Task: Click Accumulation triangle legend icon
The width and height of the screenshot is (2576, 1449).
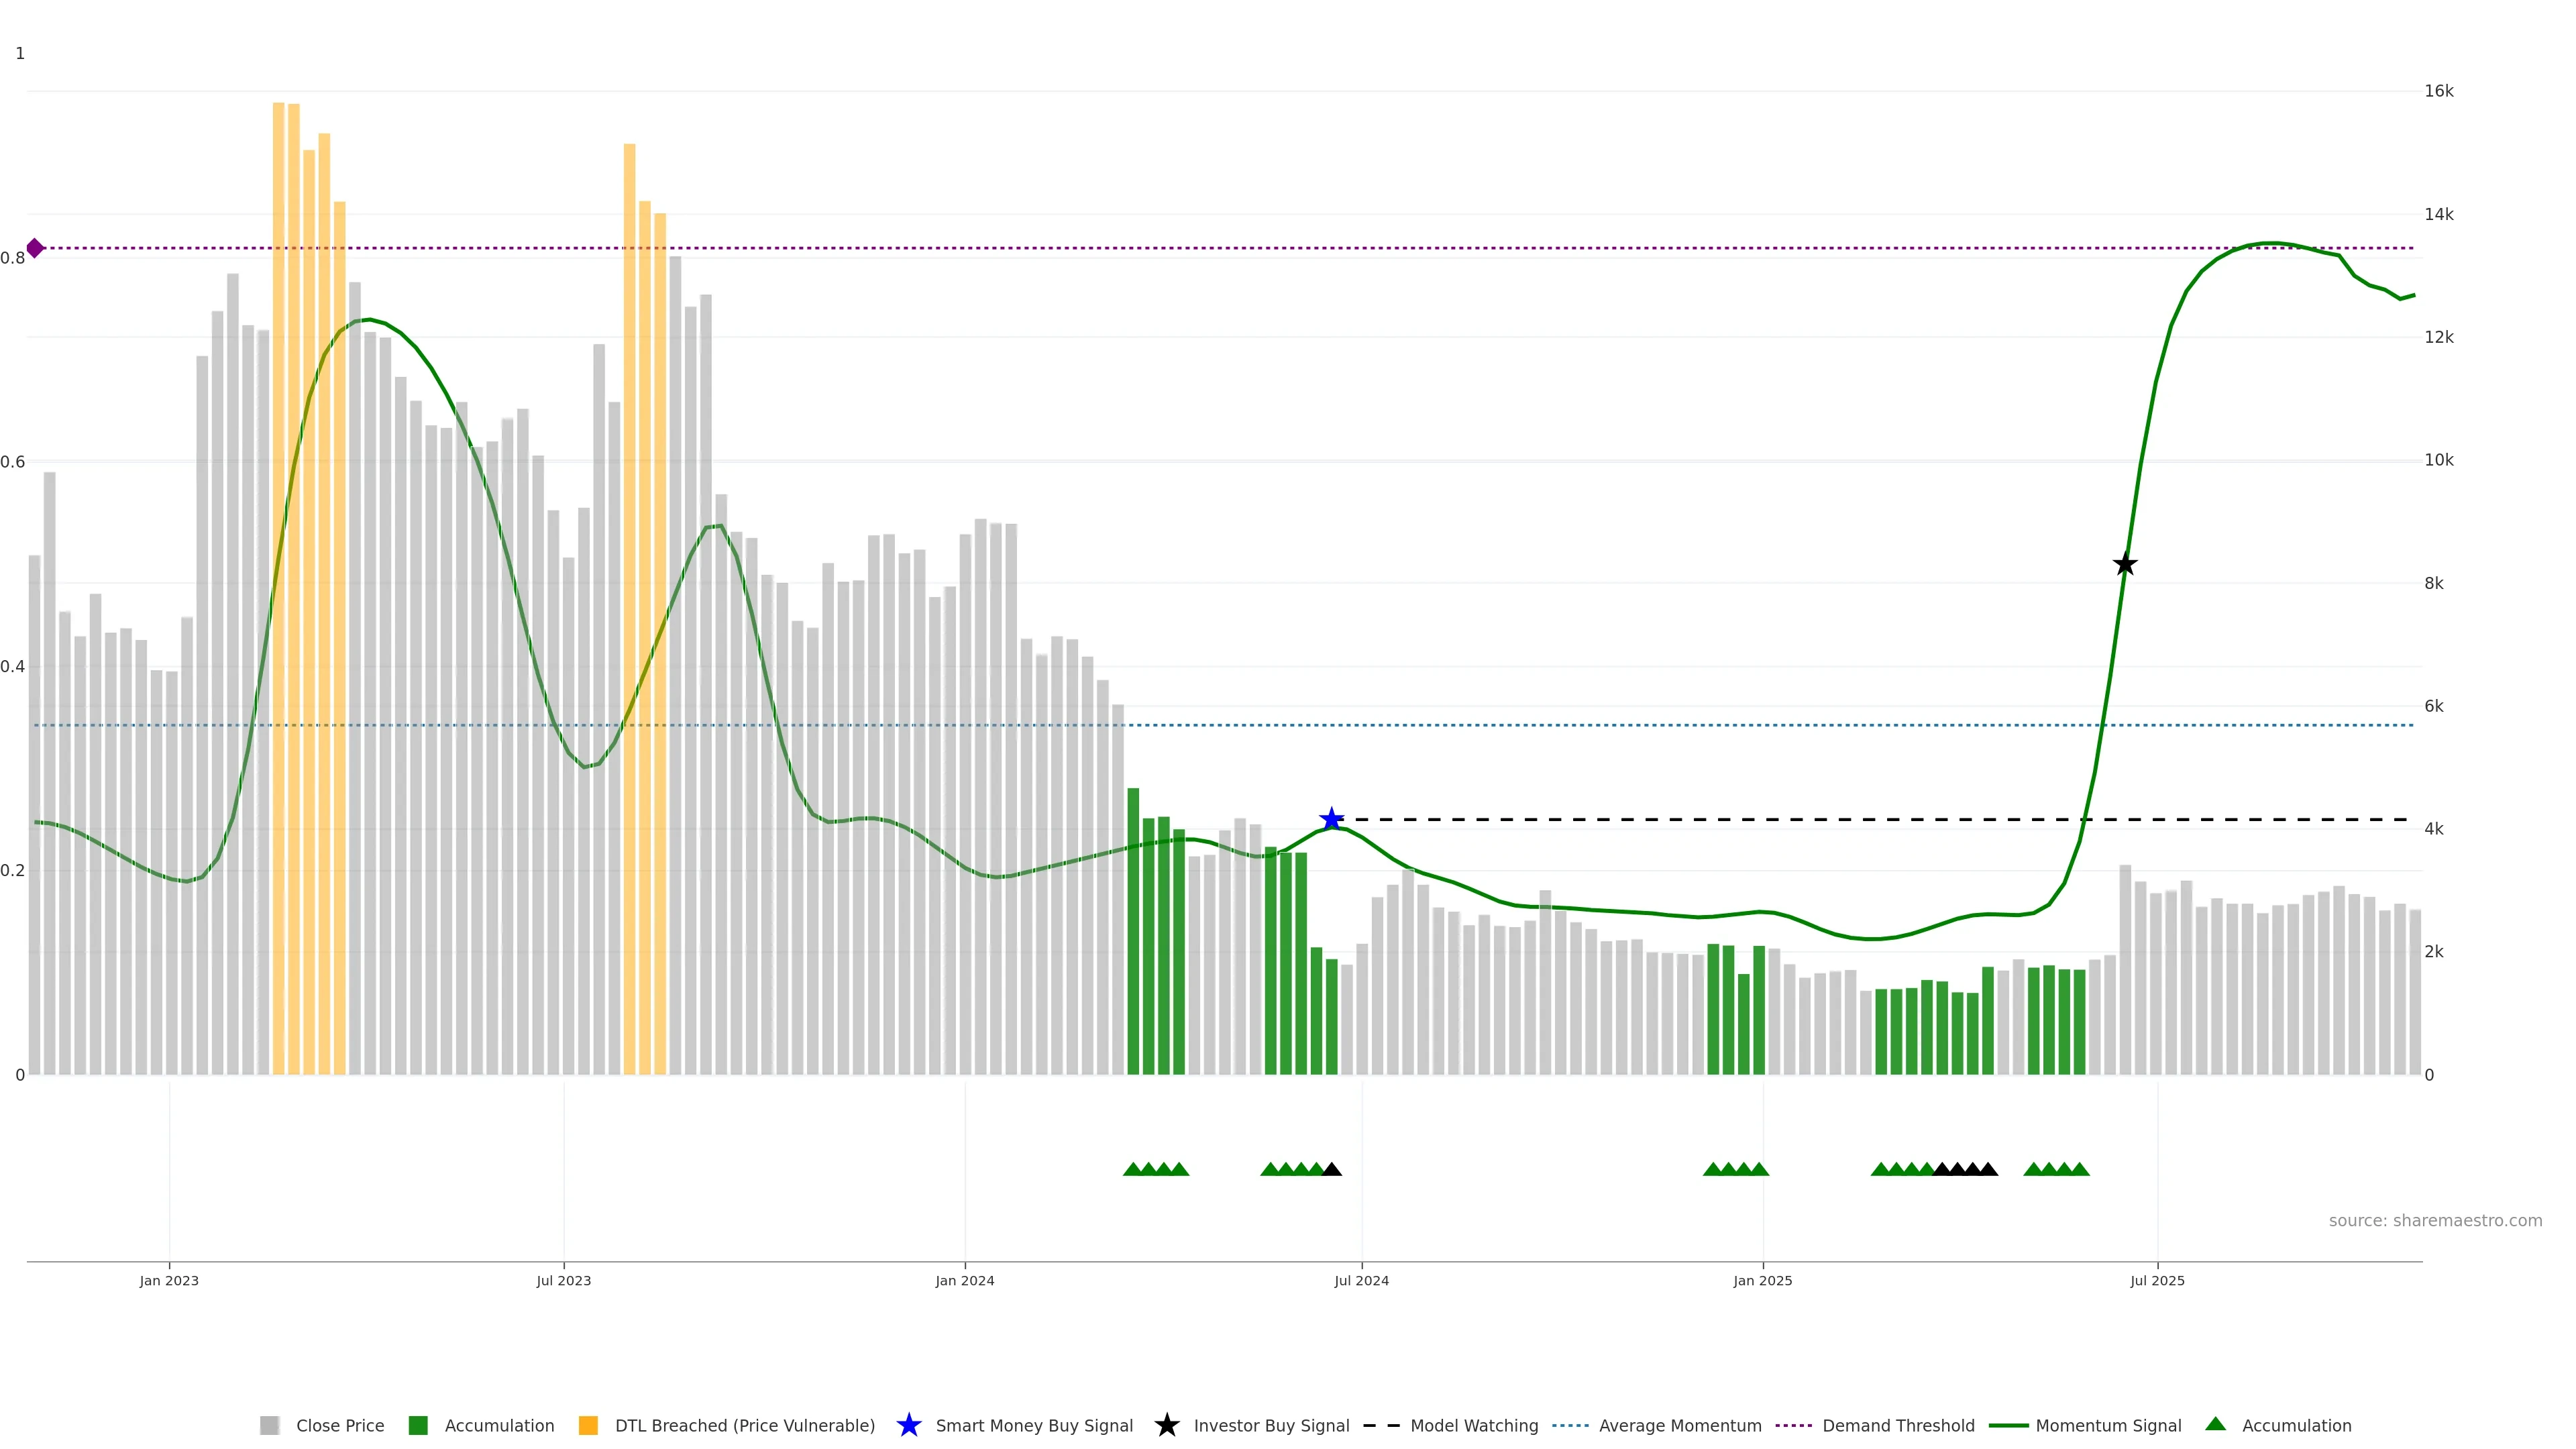Action: [2216, 1424]
